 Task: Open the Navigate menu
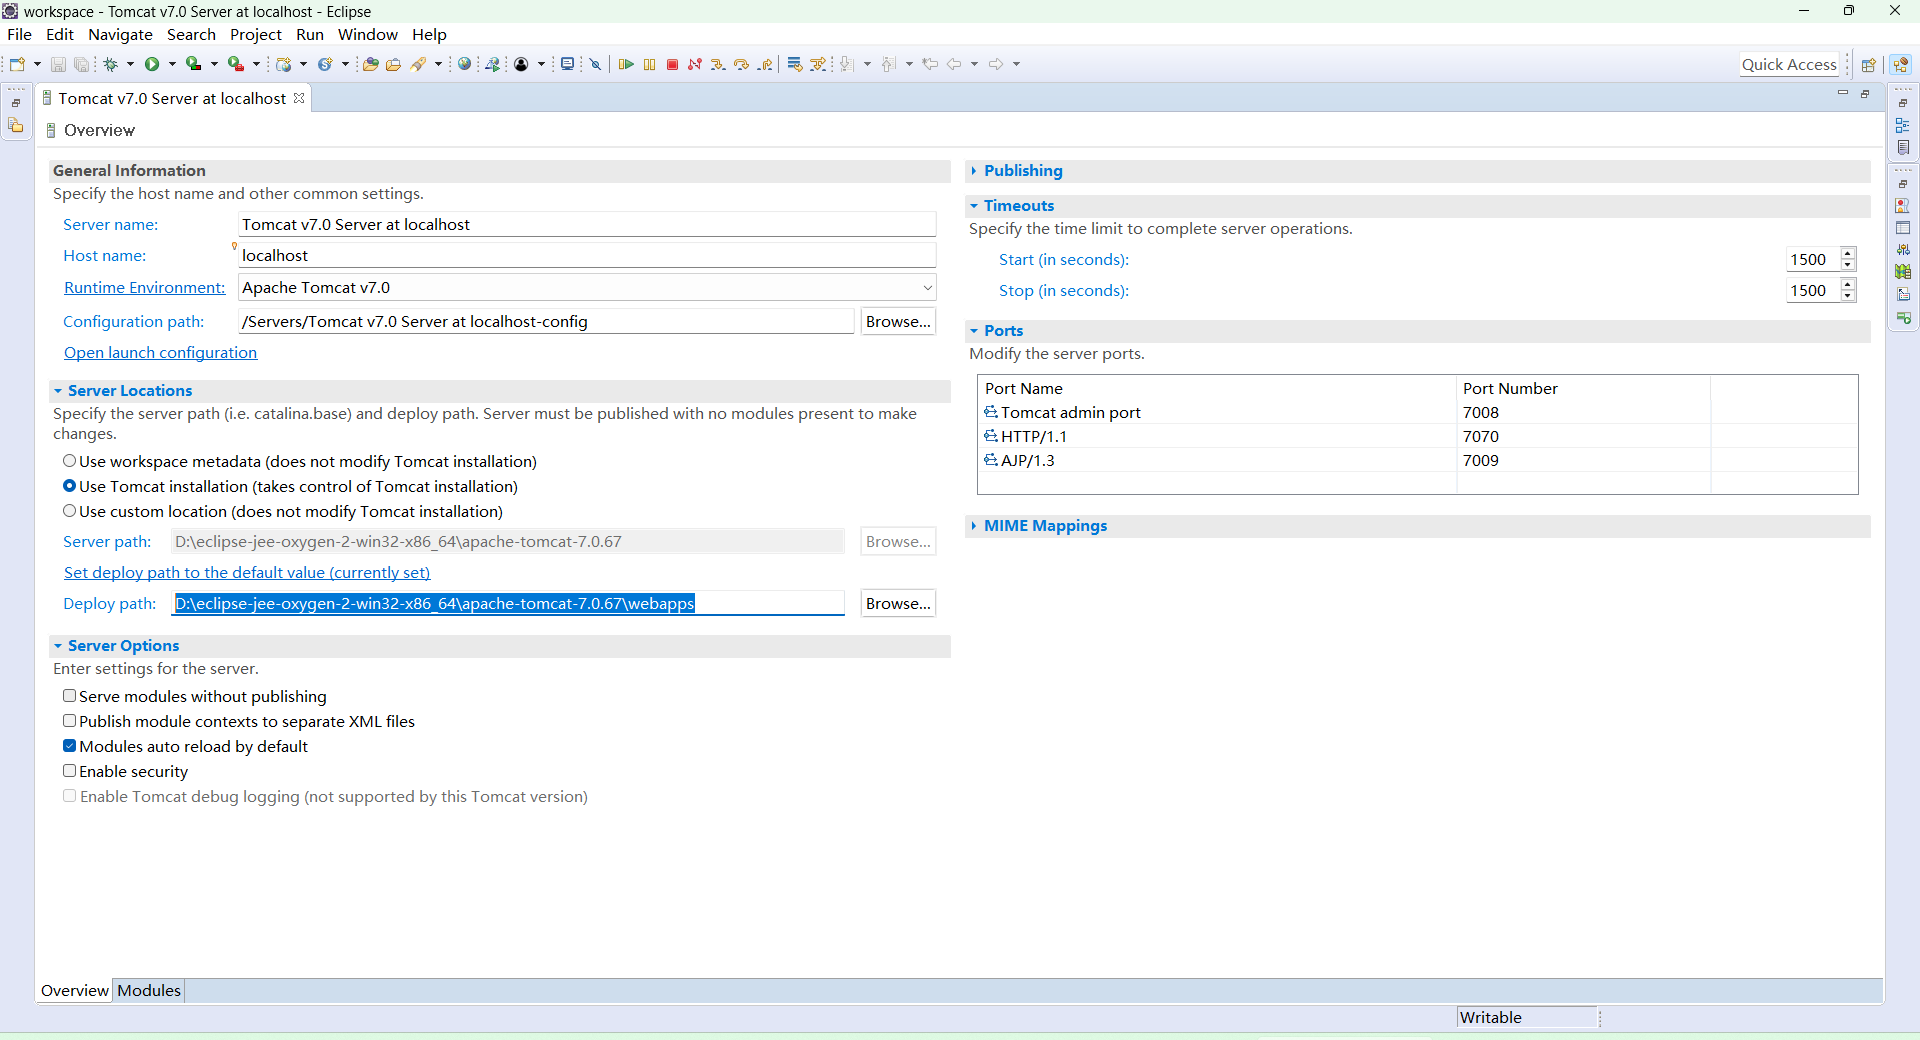(120, 34)
